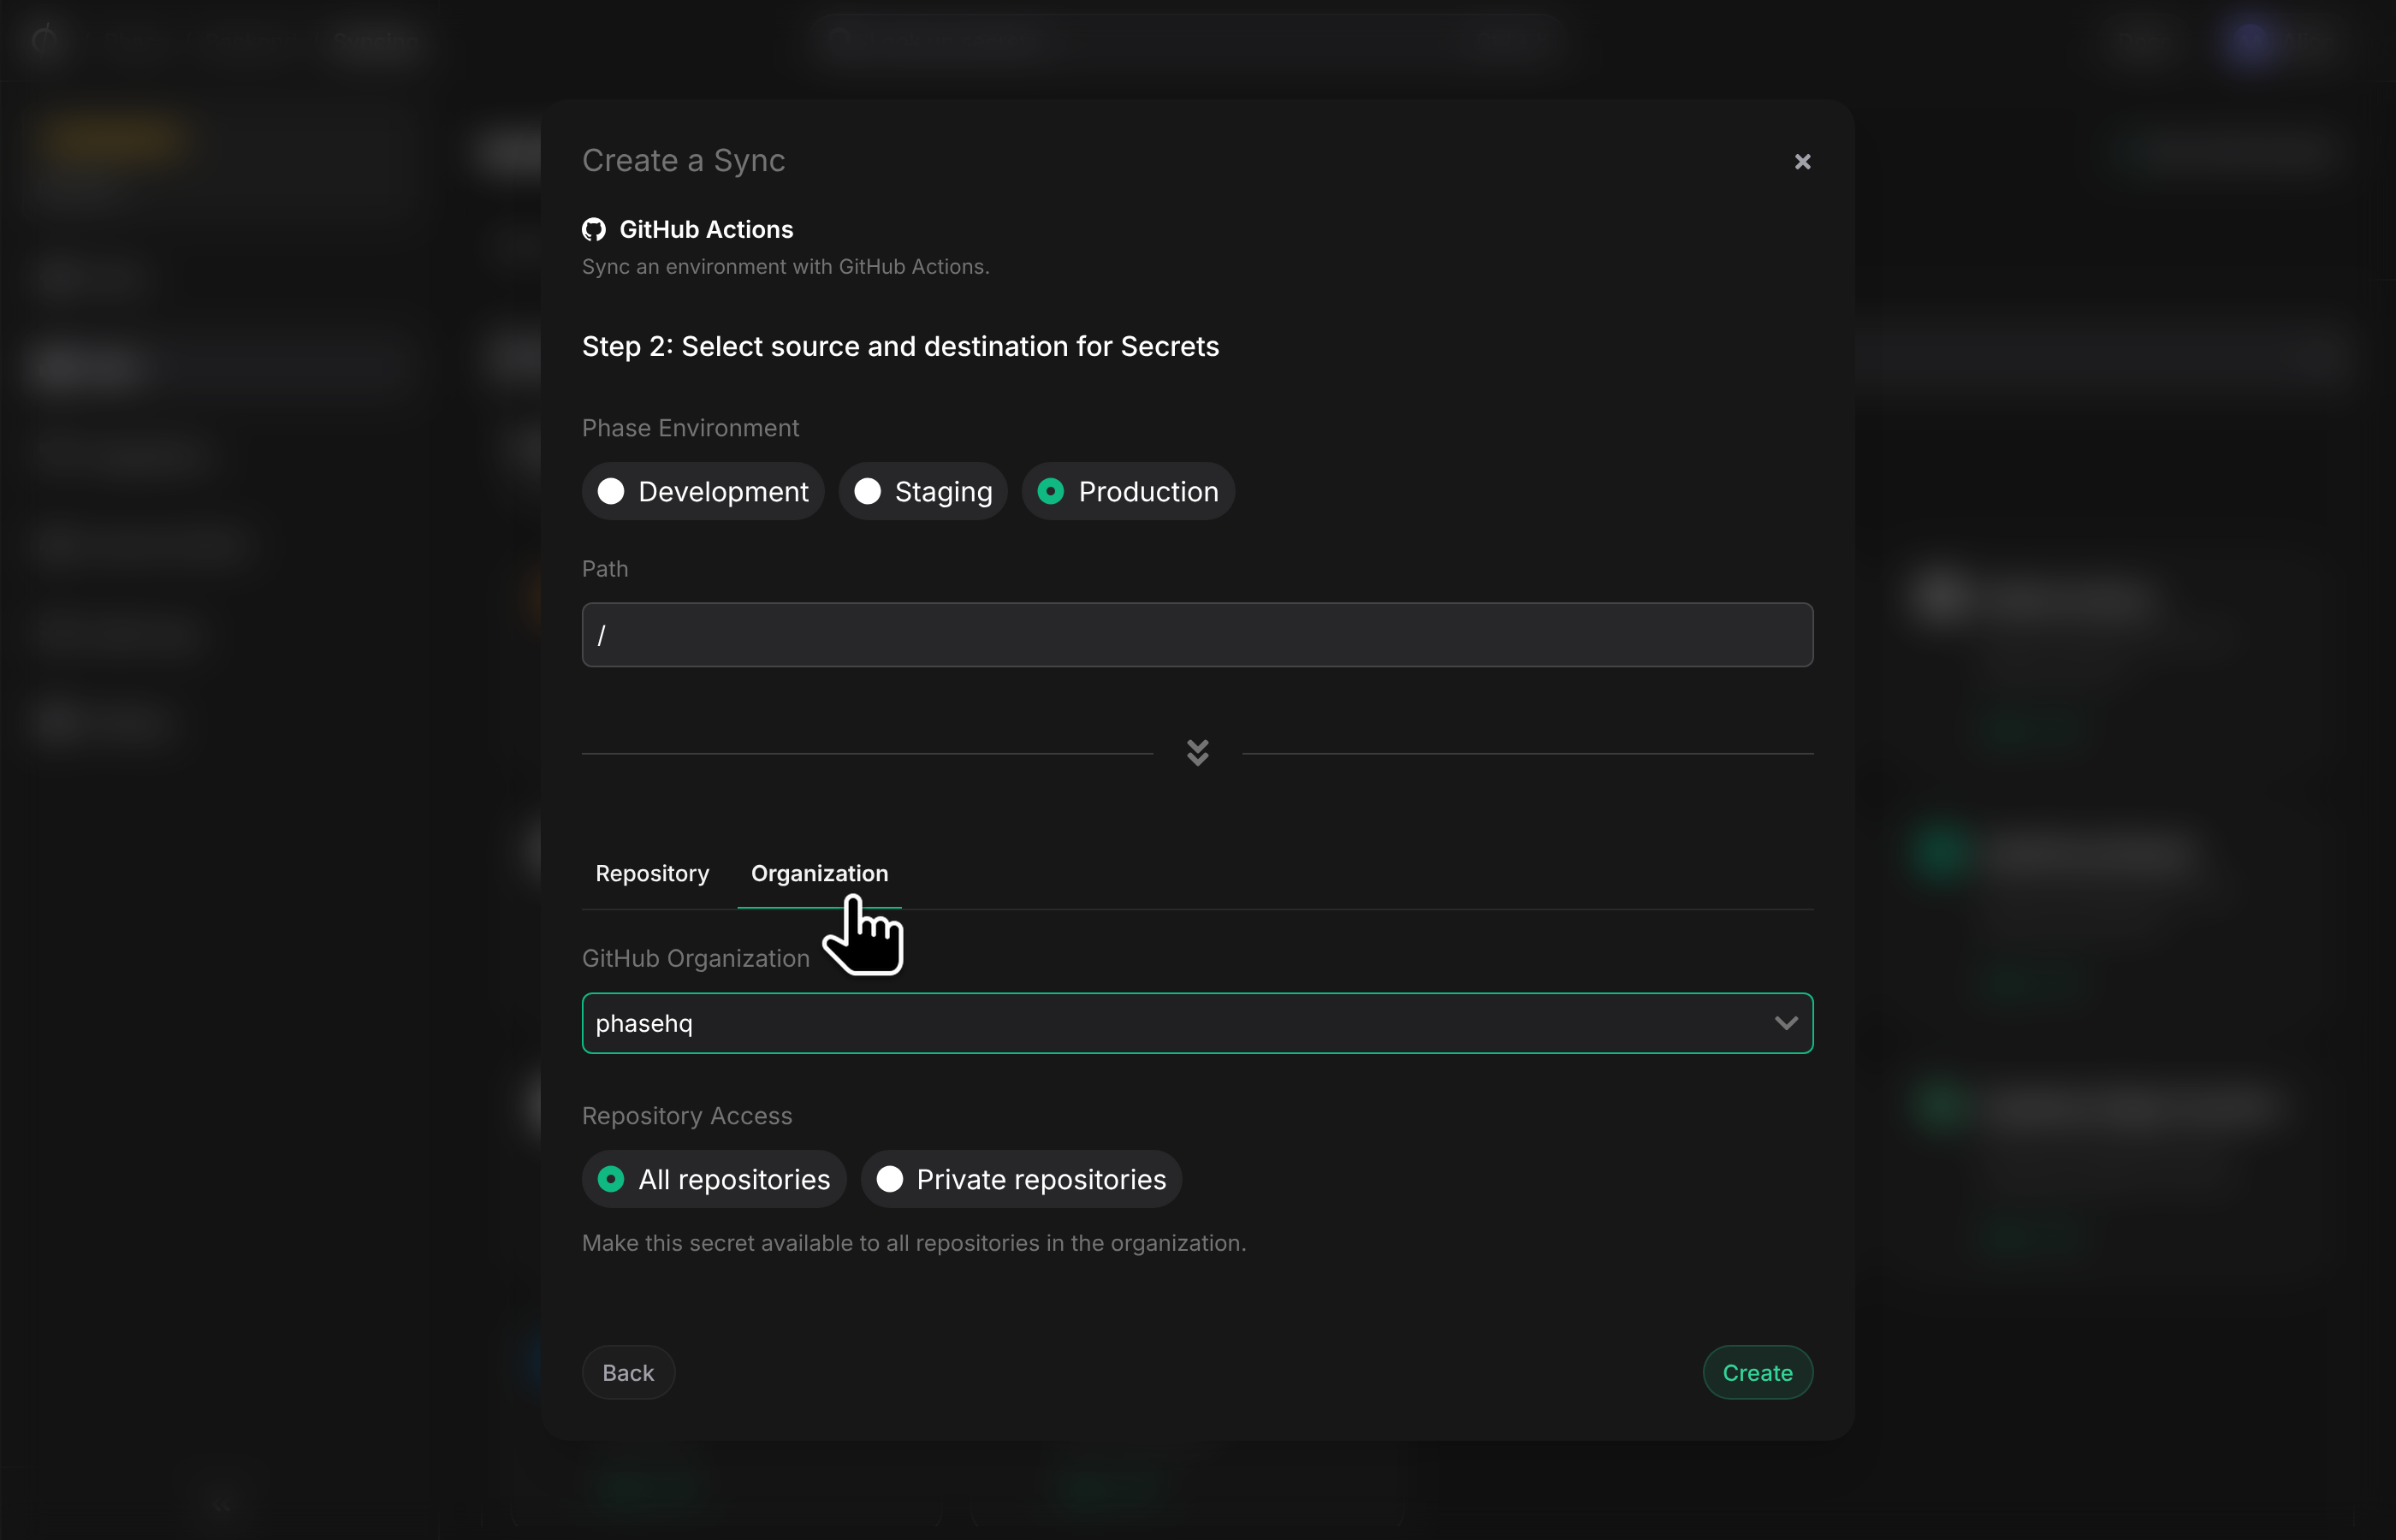Select Staging environment
The image size is (2396, 1540).
tap(923, 491)
